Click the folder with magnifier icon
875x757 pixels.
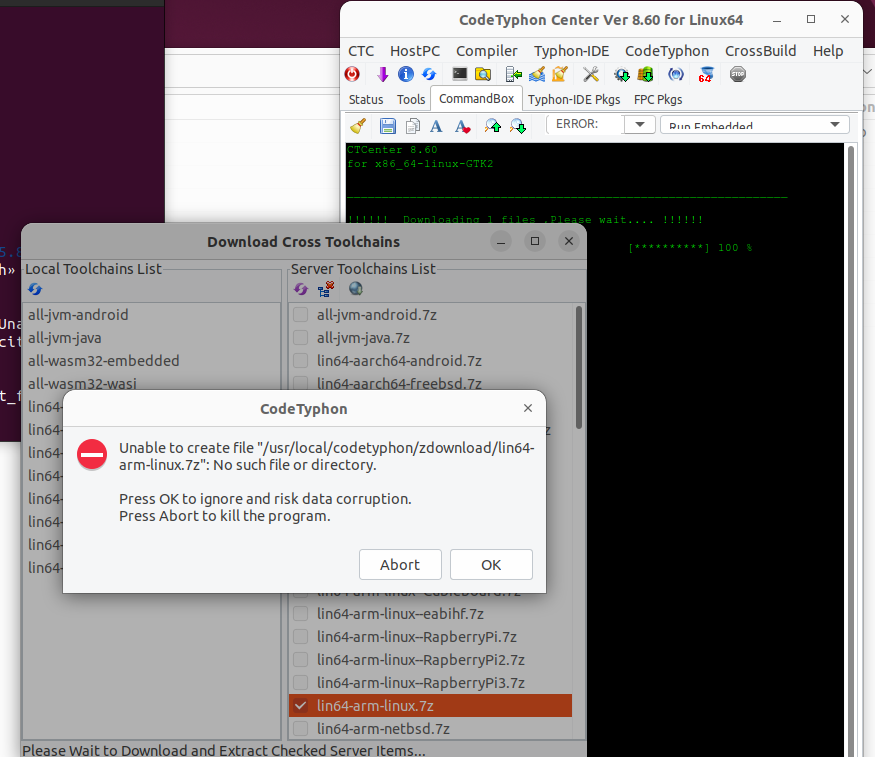[483, 74]
